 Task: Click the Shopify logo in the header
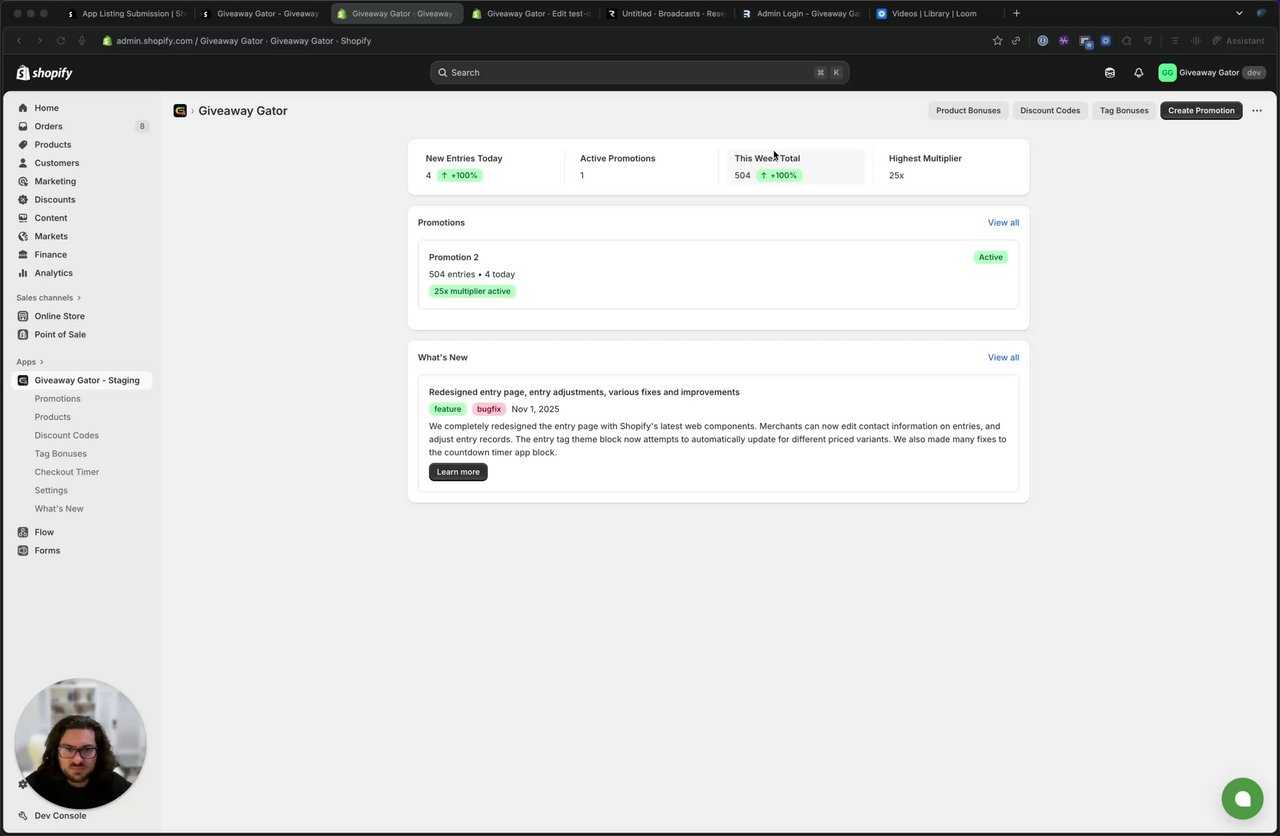(44, 73)
